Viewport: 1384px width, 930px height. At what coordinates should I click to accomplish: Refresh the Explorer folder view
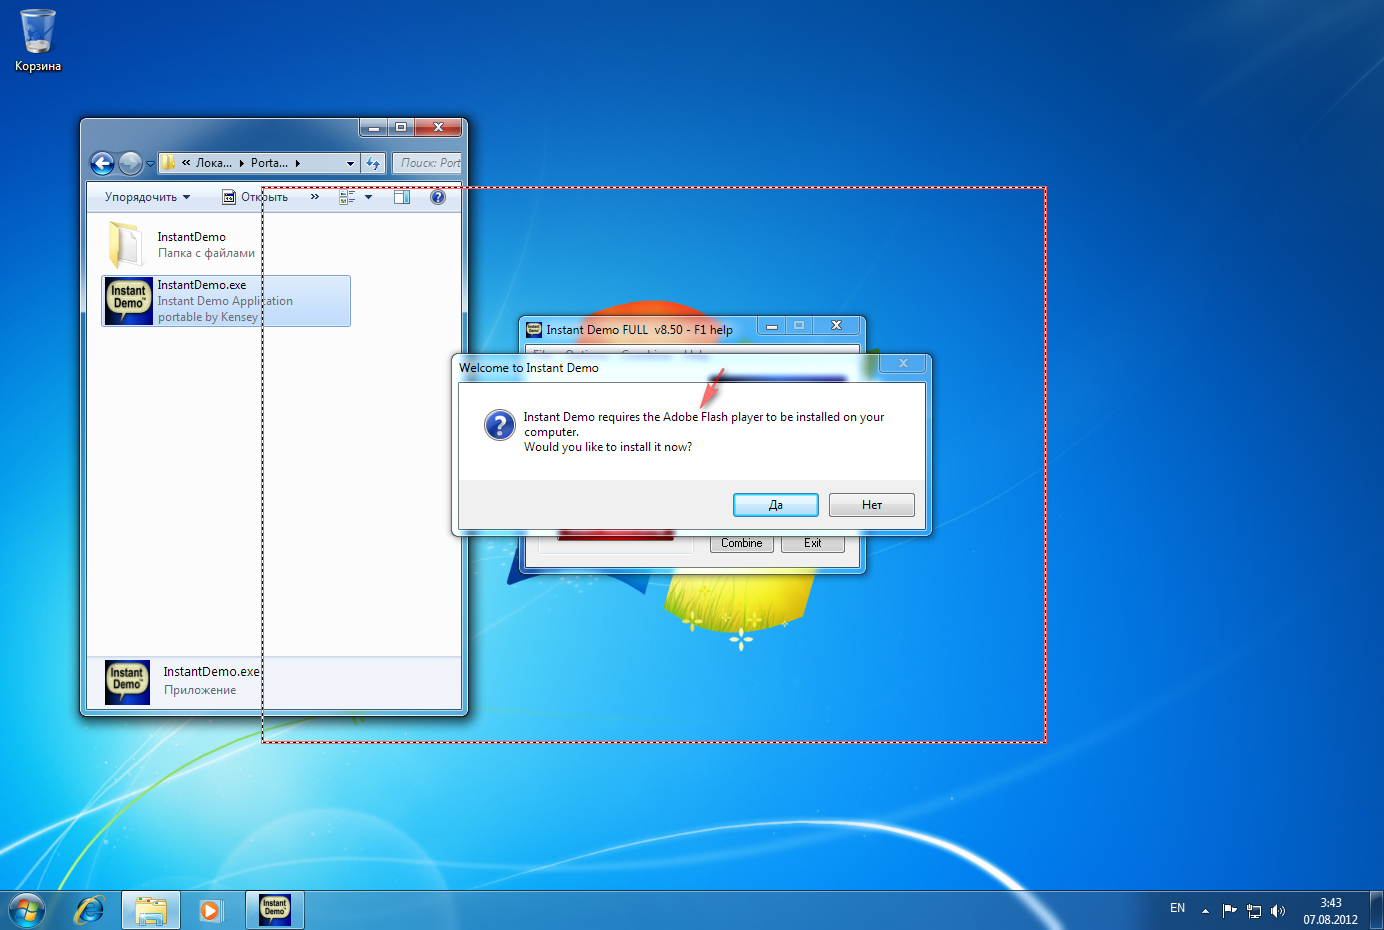(x=373, y=163)
